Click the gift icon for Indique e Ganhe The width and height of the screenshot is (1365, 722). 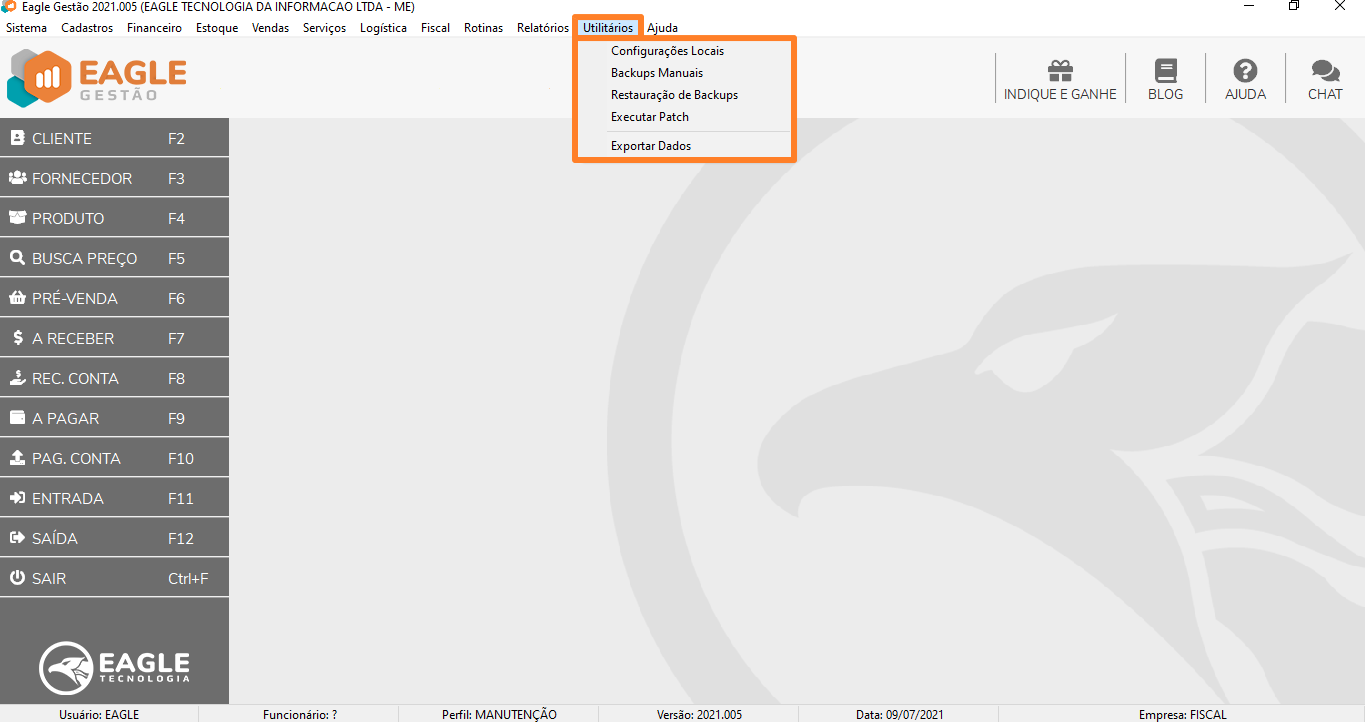pyautogui.click(x=1060, y=71)
